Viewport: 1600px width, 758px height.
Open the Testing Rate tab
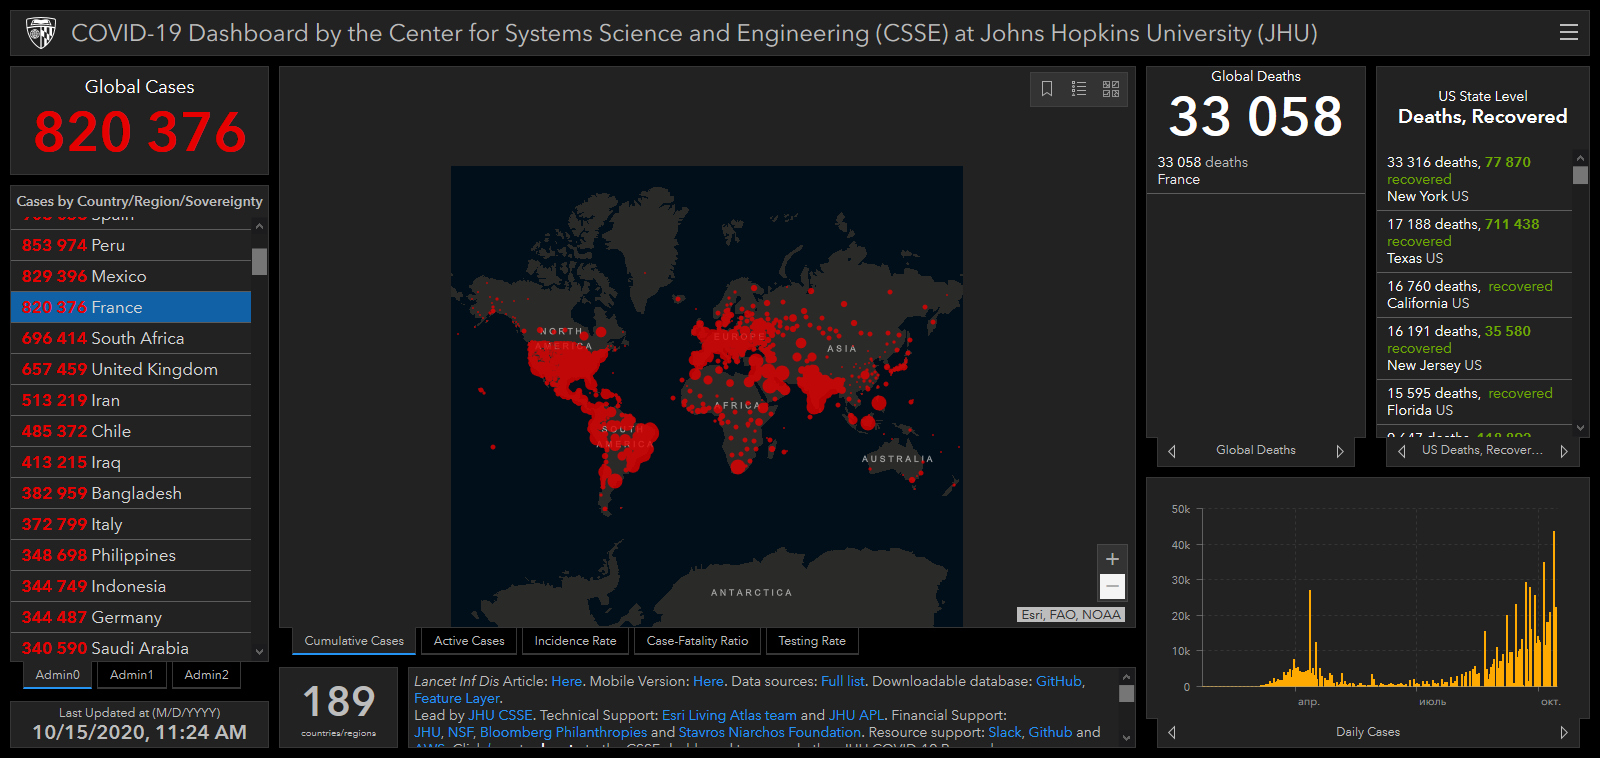[x=812, y=641]
